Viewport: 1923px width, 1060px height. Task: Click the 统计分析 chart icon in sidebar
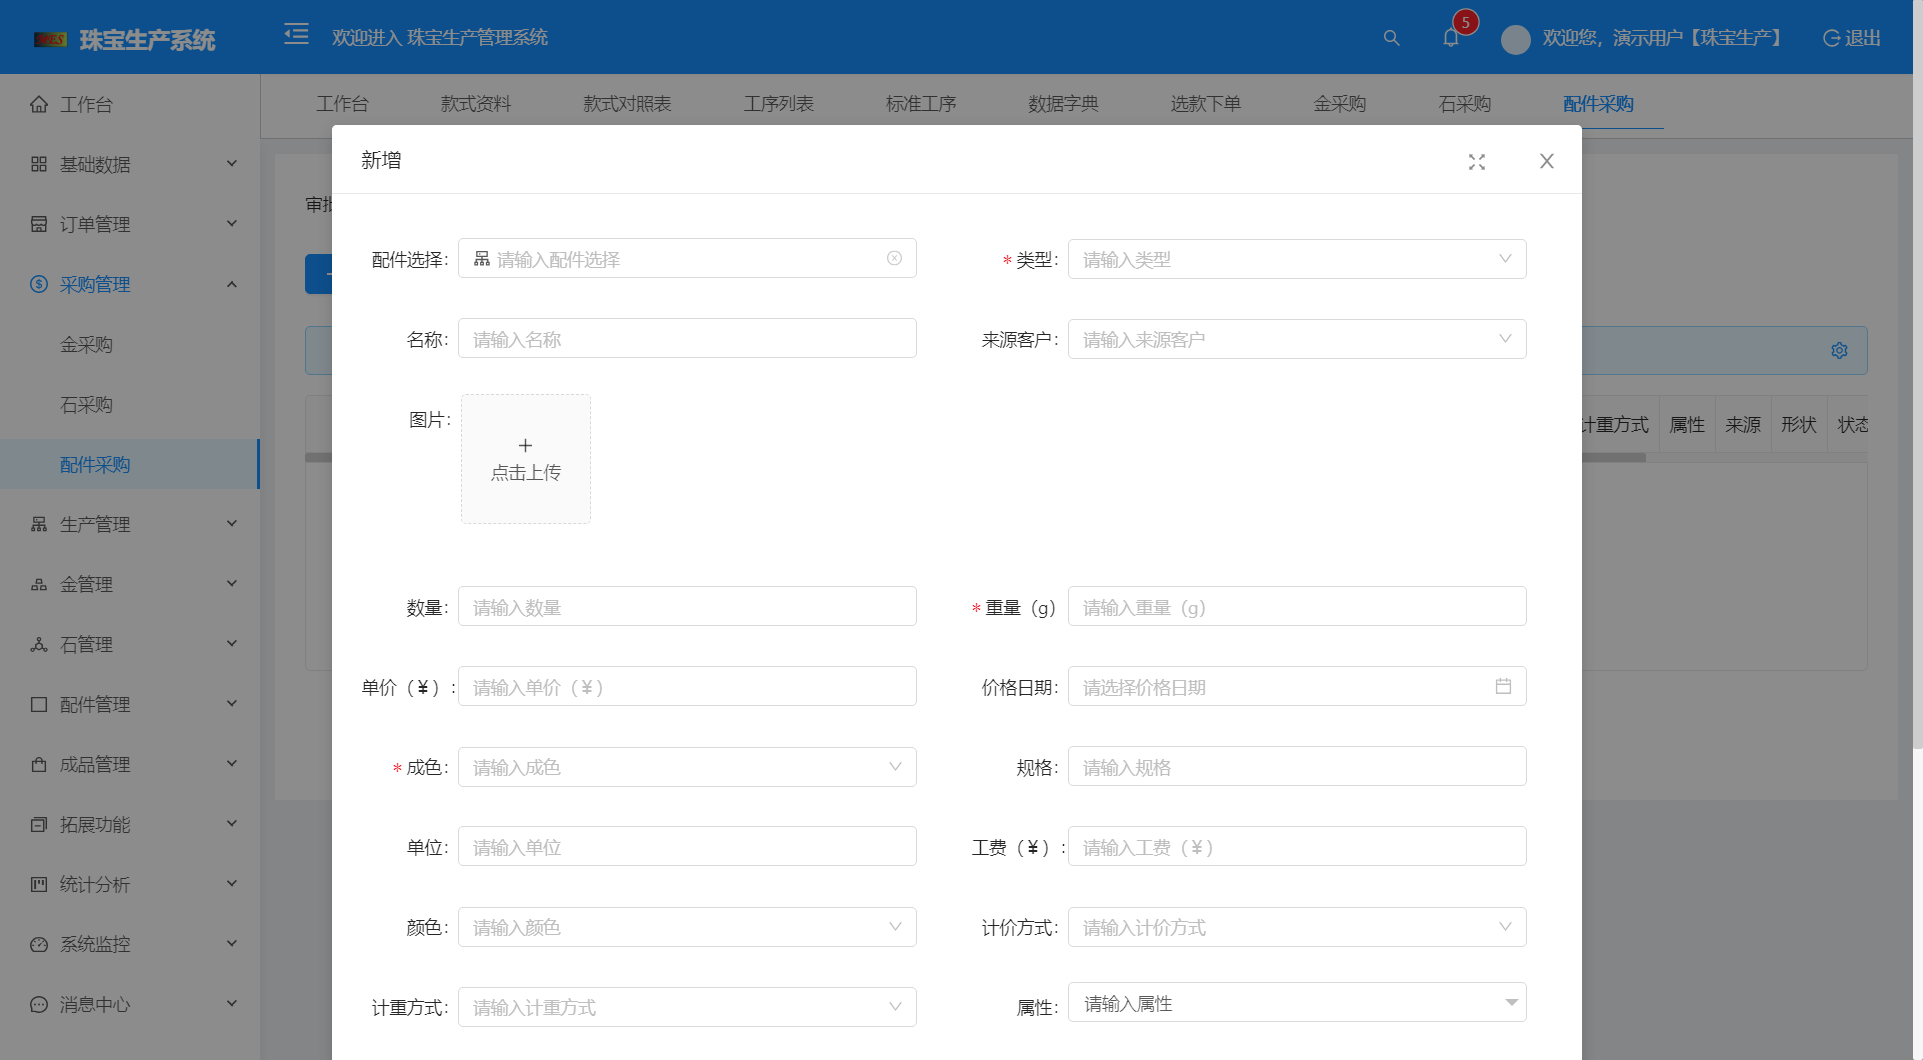tap(39, 884)
